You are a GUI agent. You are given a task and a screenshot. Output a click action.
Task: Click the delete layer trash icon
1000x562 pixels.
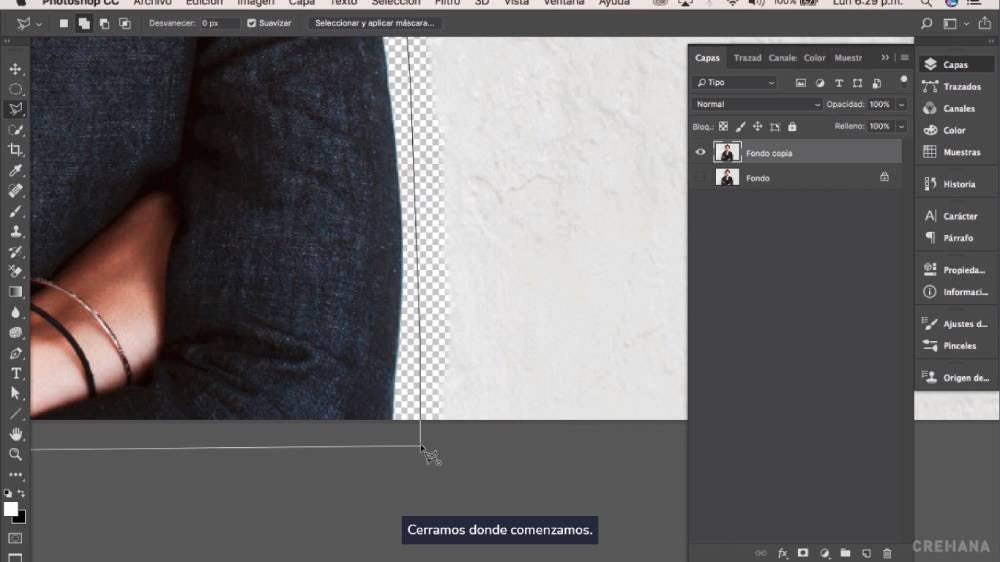tap(887, 553)
